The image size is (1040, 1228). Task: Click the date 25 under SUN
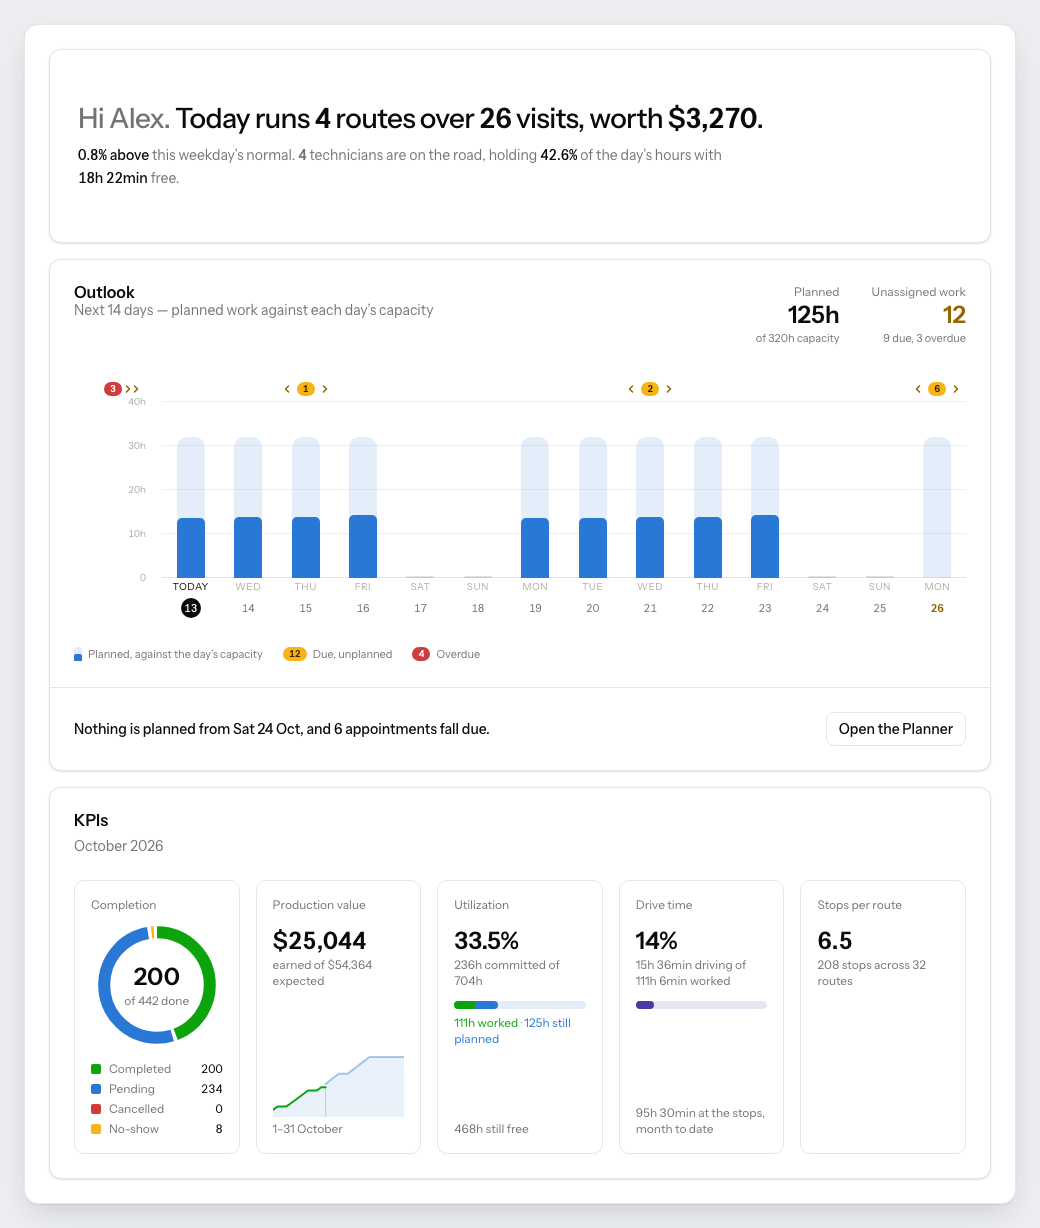click(880, 608)
